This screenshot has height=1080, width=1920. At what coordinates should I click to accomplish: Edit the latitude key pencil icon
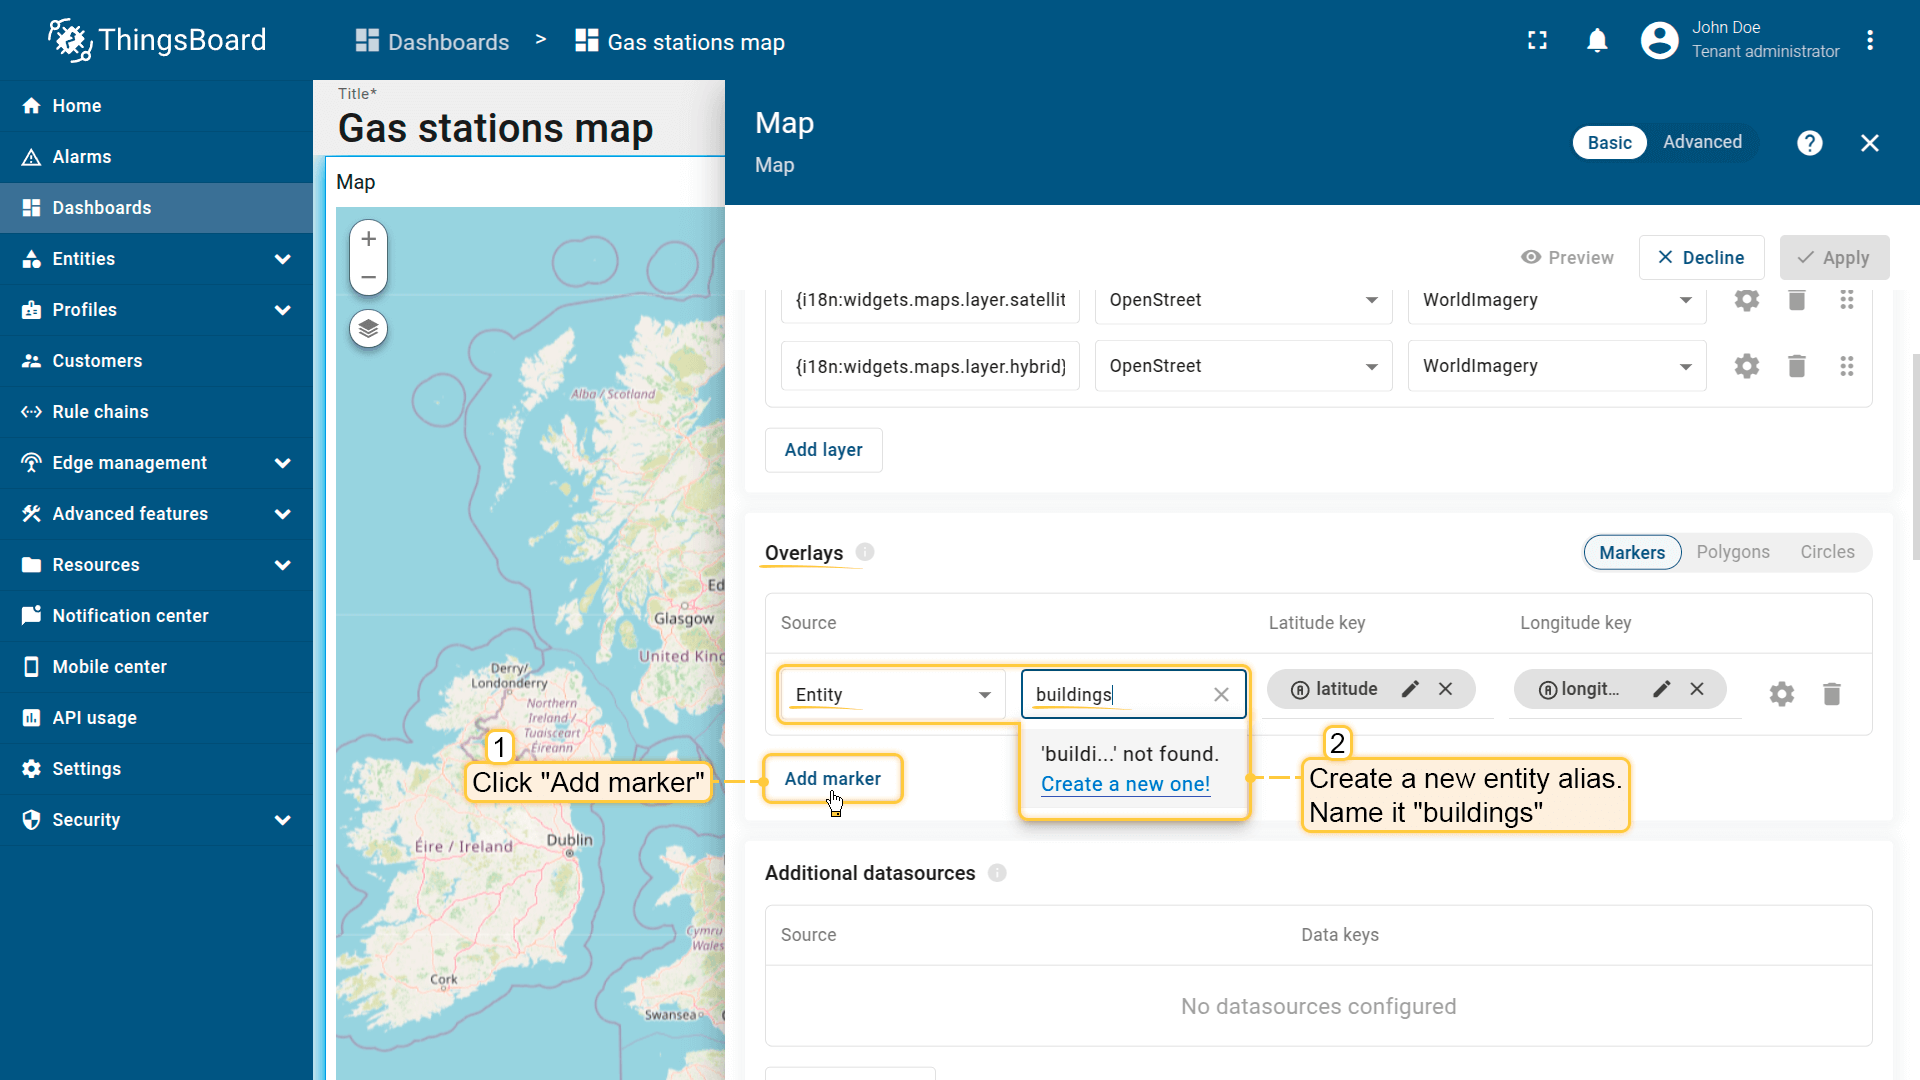click(x=1410, y=689)
